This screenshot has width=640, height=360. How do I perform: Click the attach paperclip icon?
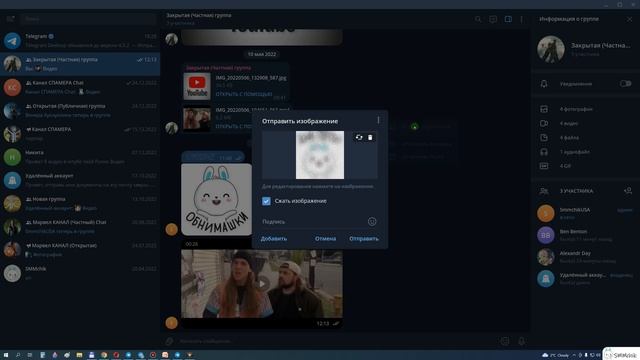169,341
